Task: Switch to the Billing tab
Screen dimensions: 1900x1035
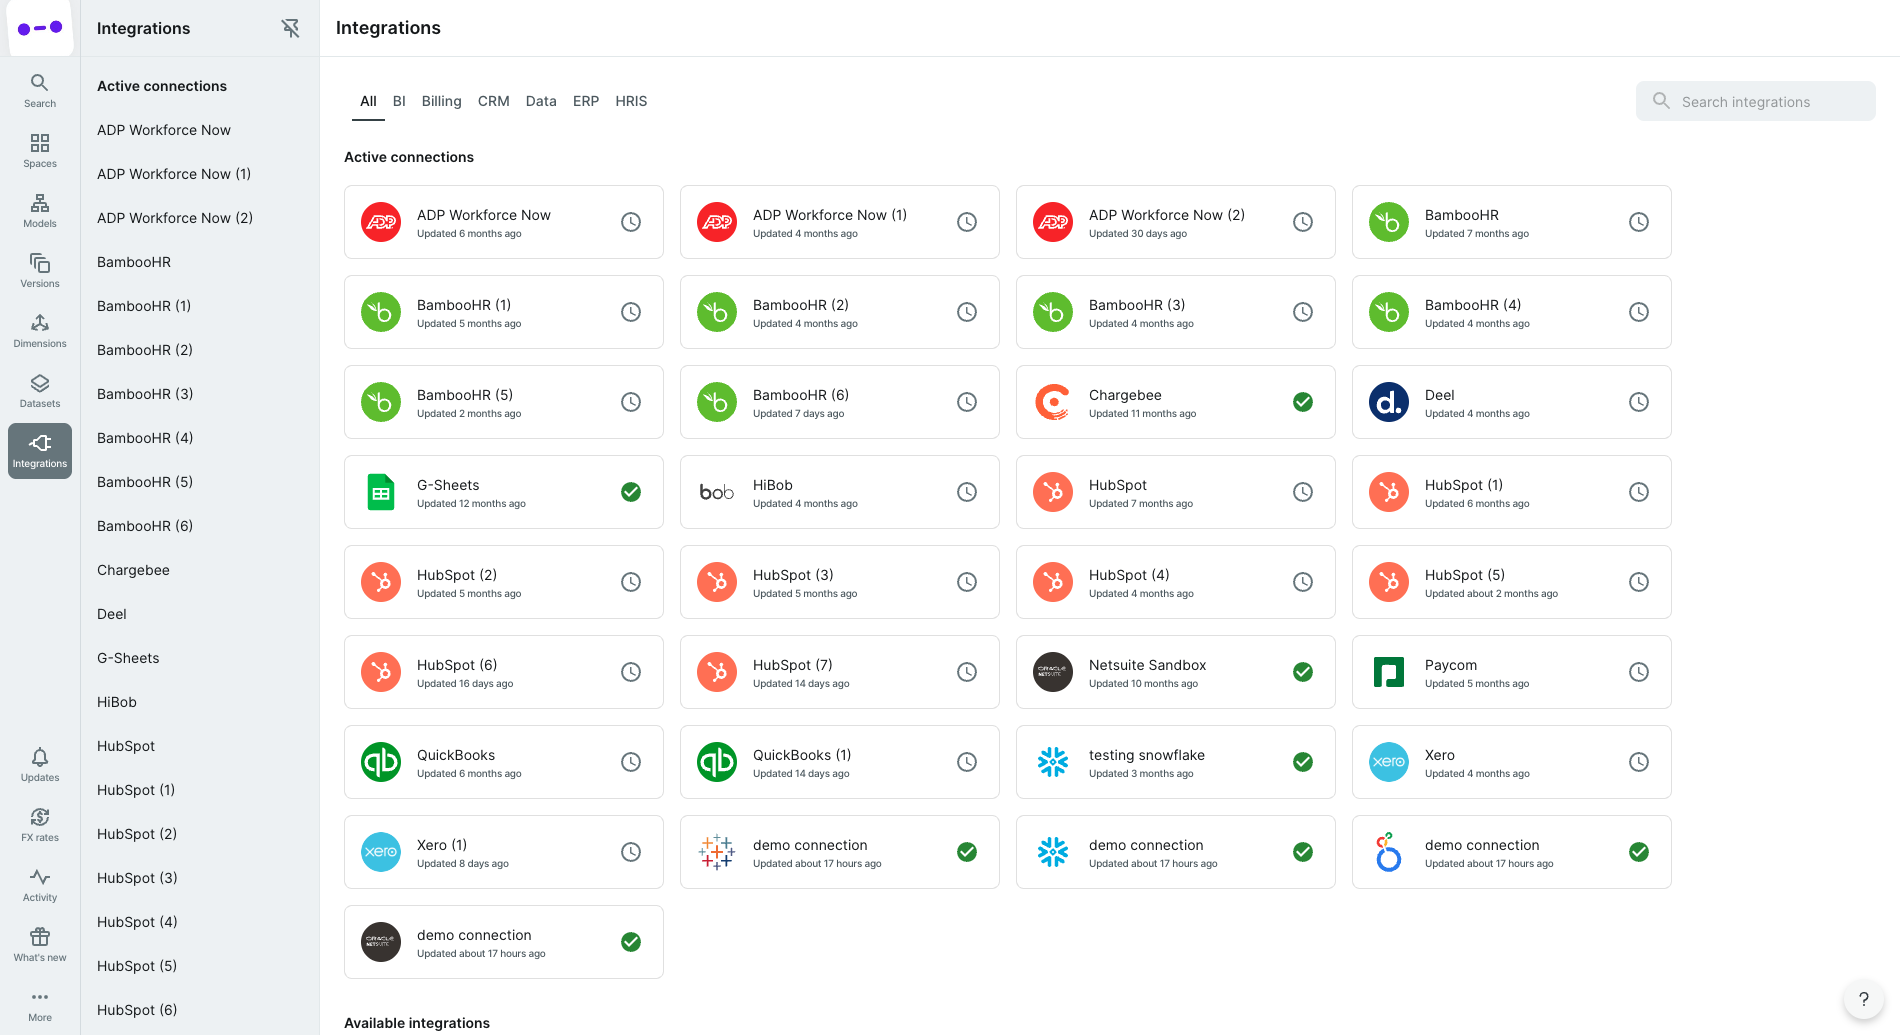Action: (x=441, y=101)
